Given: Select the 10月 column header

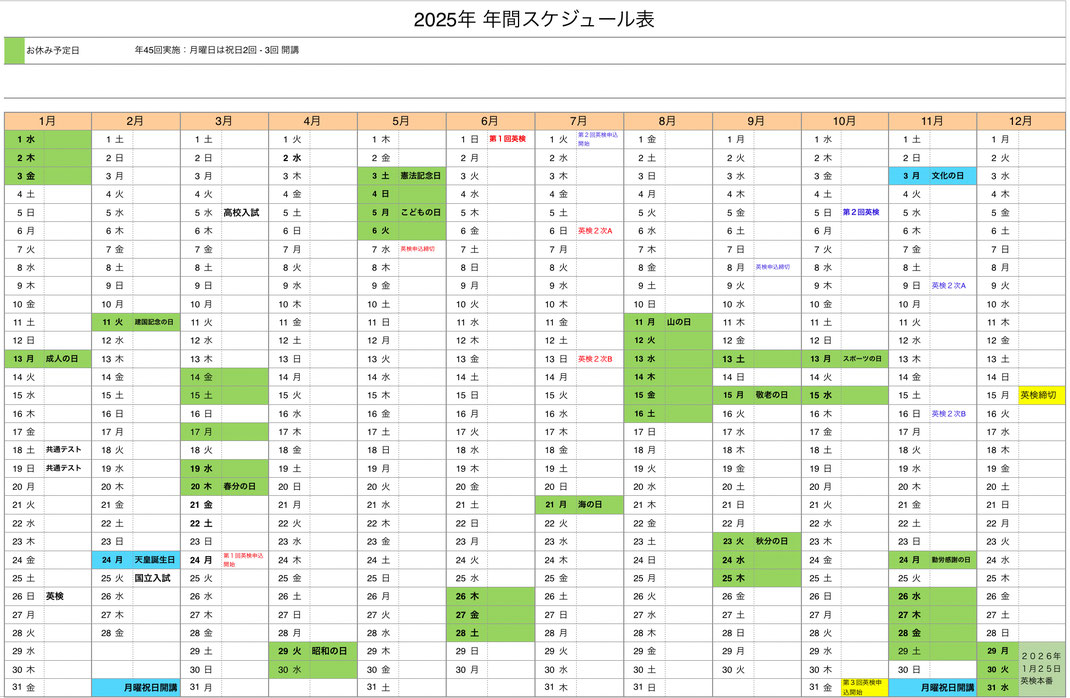Looking at the screenshot, I should pyautogui.click(x=844, y=121).
